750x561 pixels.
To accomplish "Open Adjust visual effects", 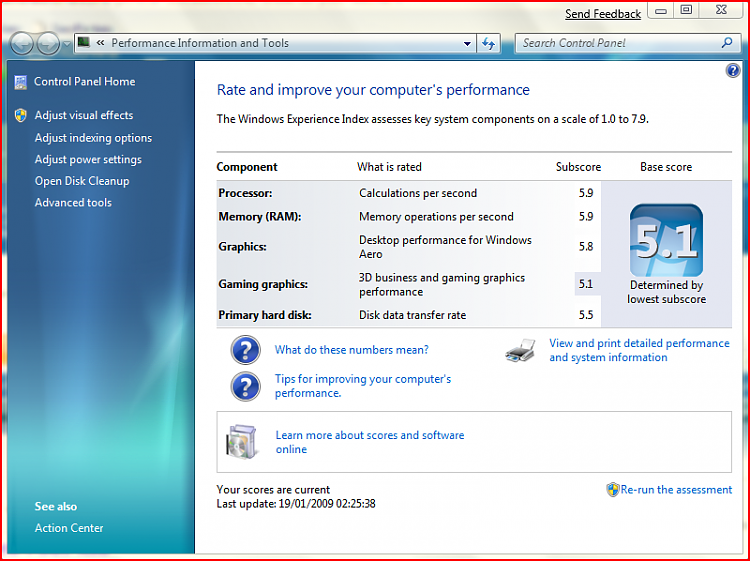I will [x=84, y=115].
